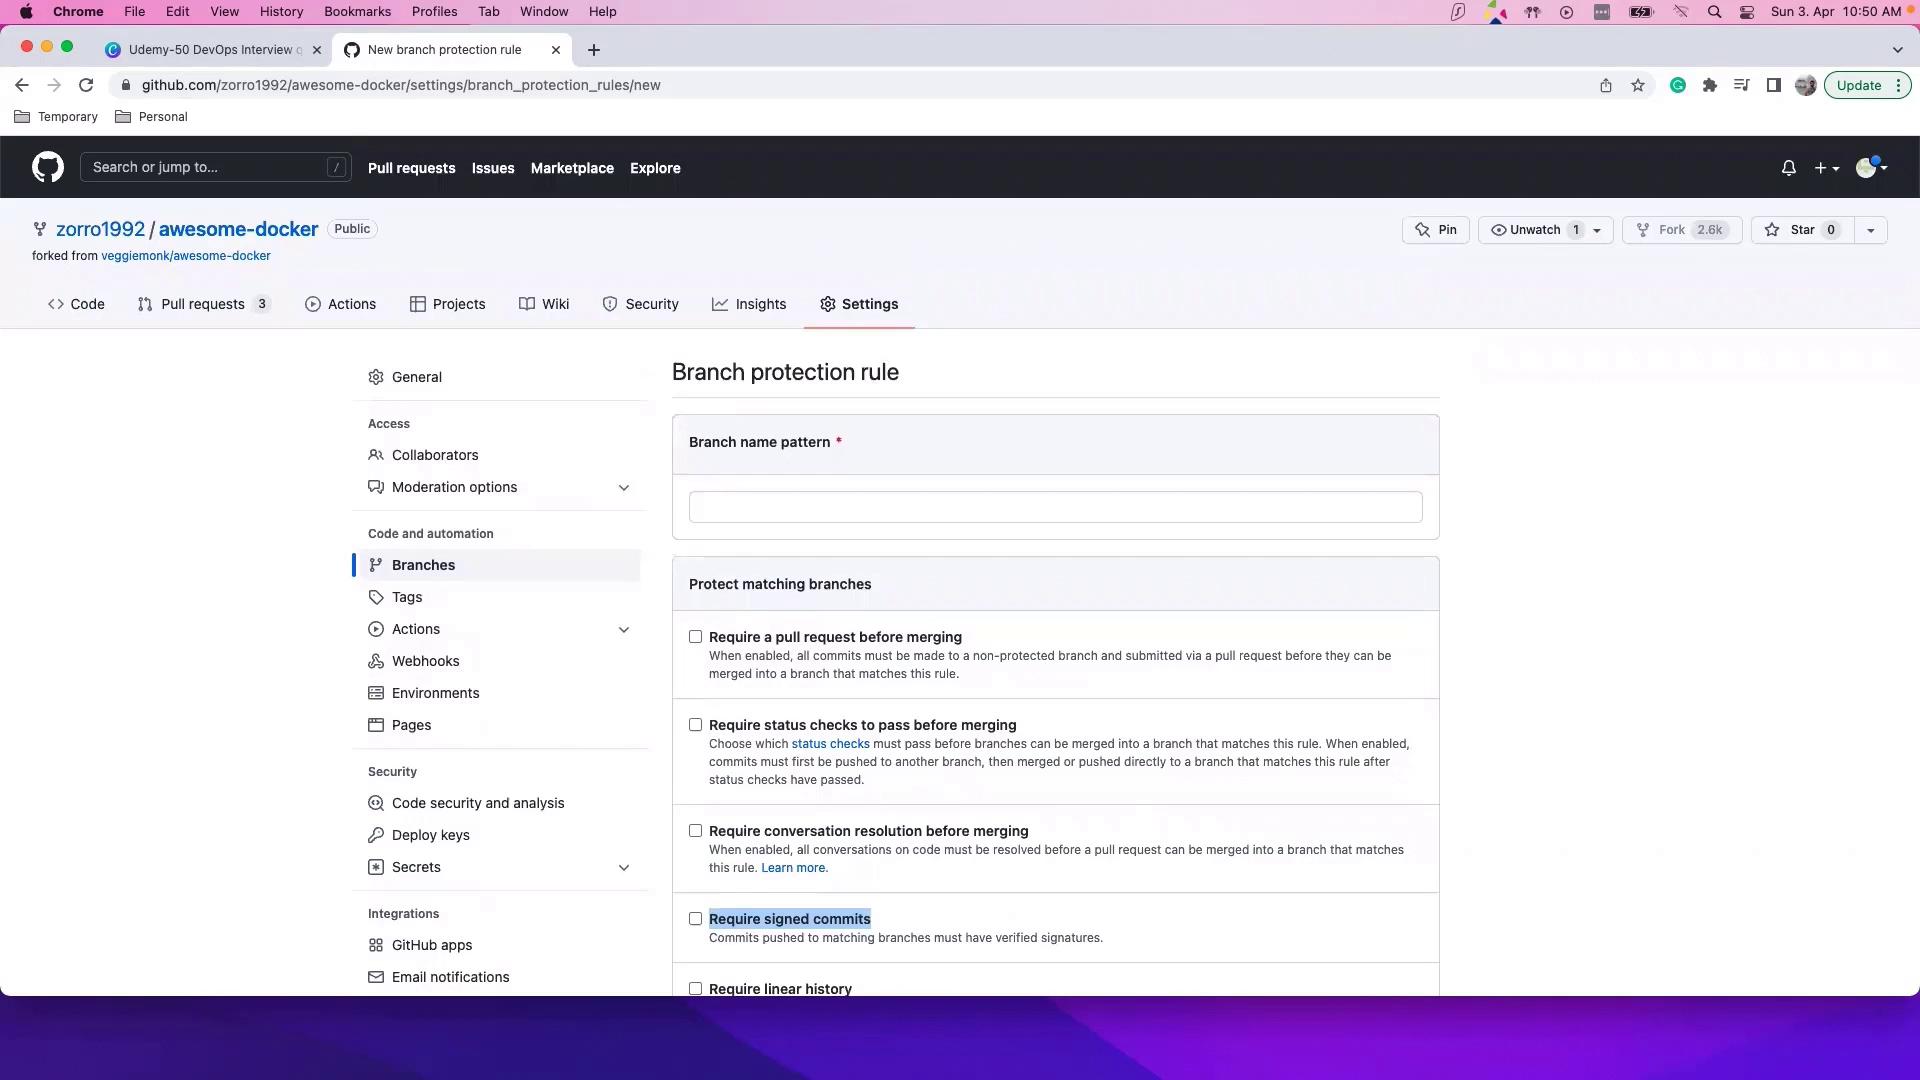The image size is (1920, 1080).
Task: Click the GitHub Octocat logo
Action: (x=47, y=167)
